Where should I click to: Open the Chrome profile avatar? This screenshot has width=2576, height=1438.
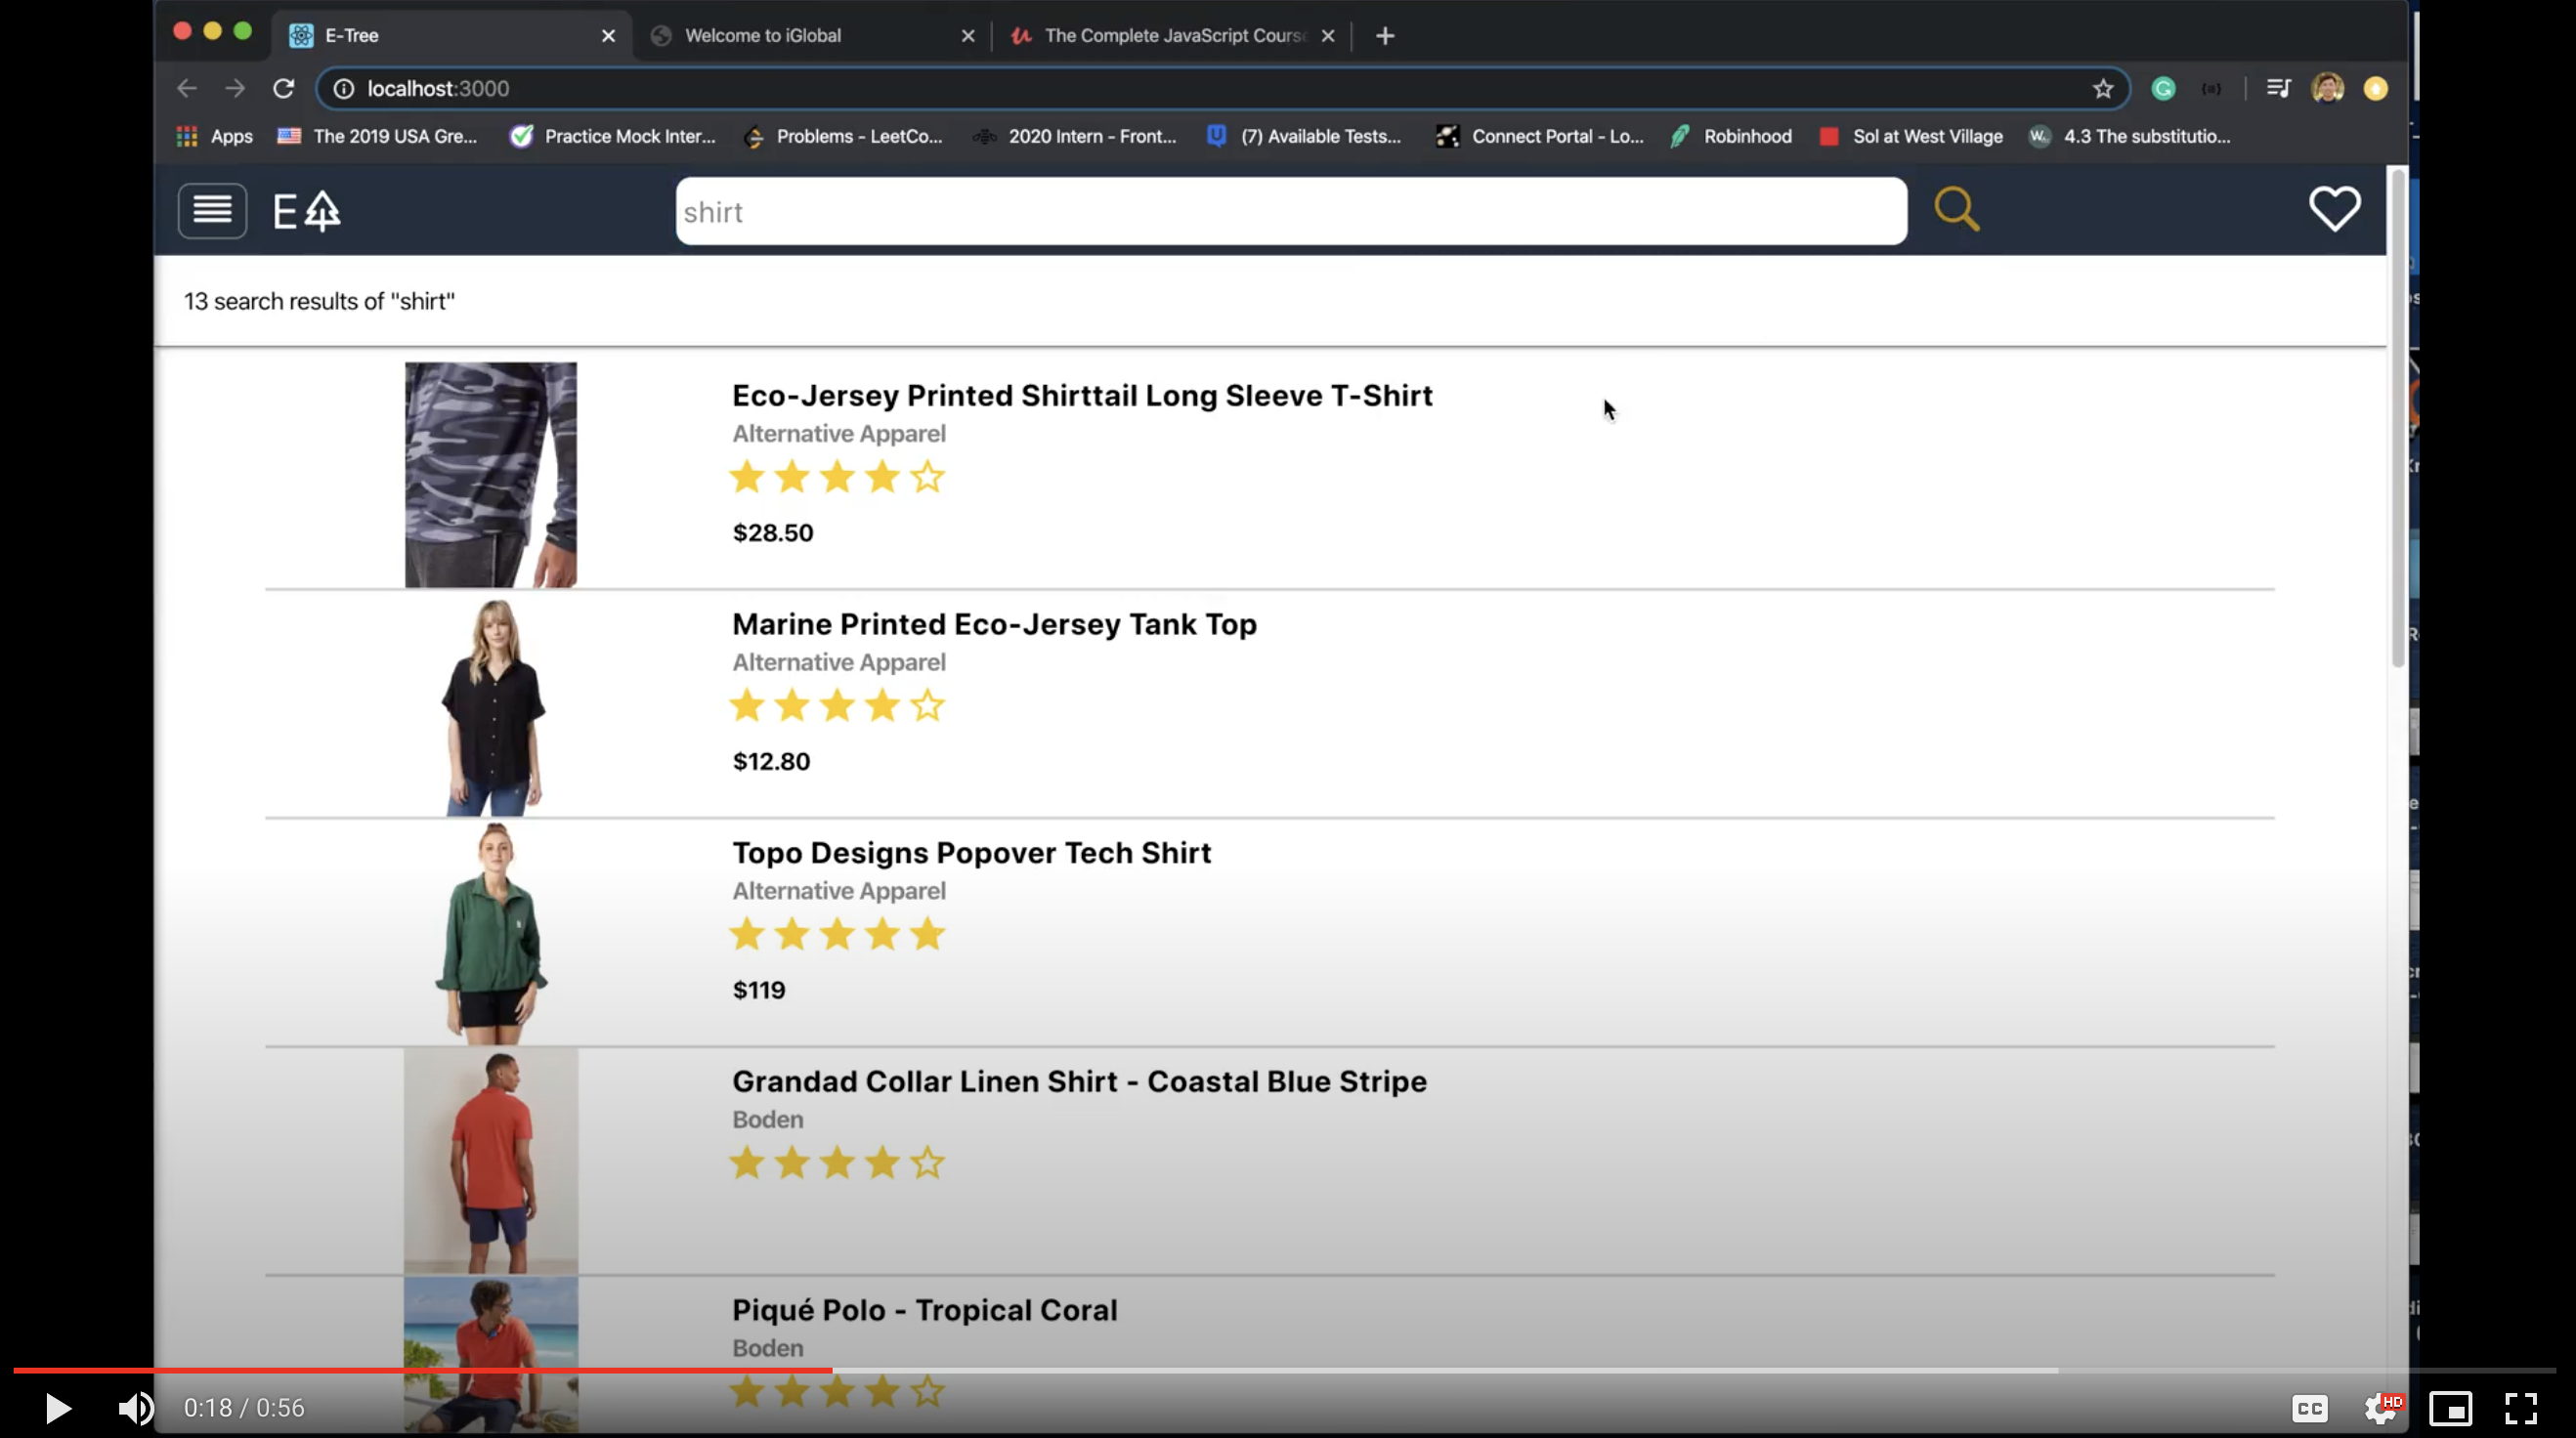point(2327,89)
